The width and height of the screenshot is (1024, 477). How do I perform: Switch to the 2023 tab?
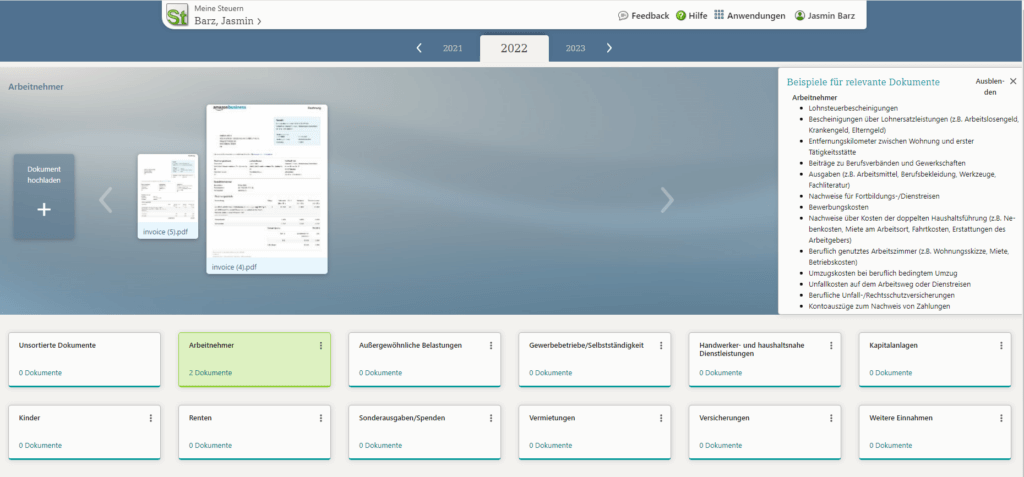pos(575,48)
